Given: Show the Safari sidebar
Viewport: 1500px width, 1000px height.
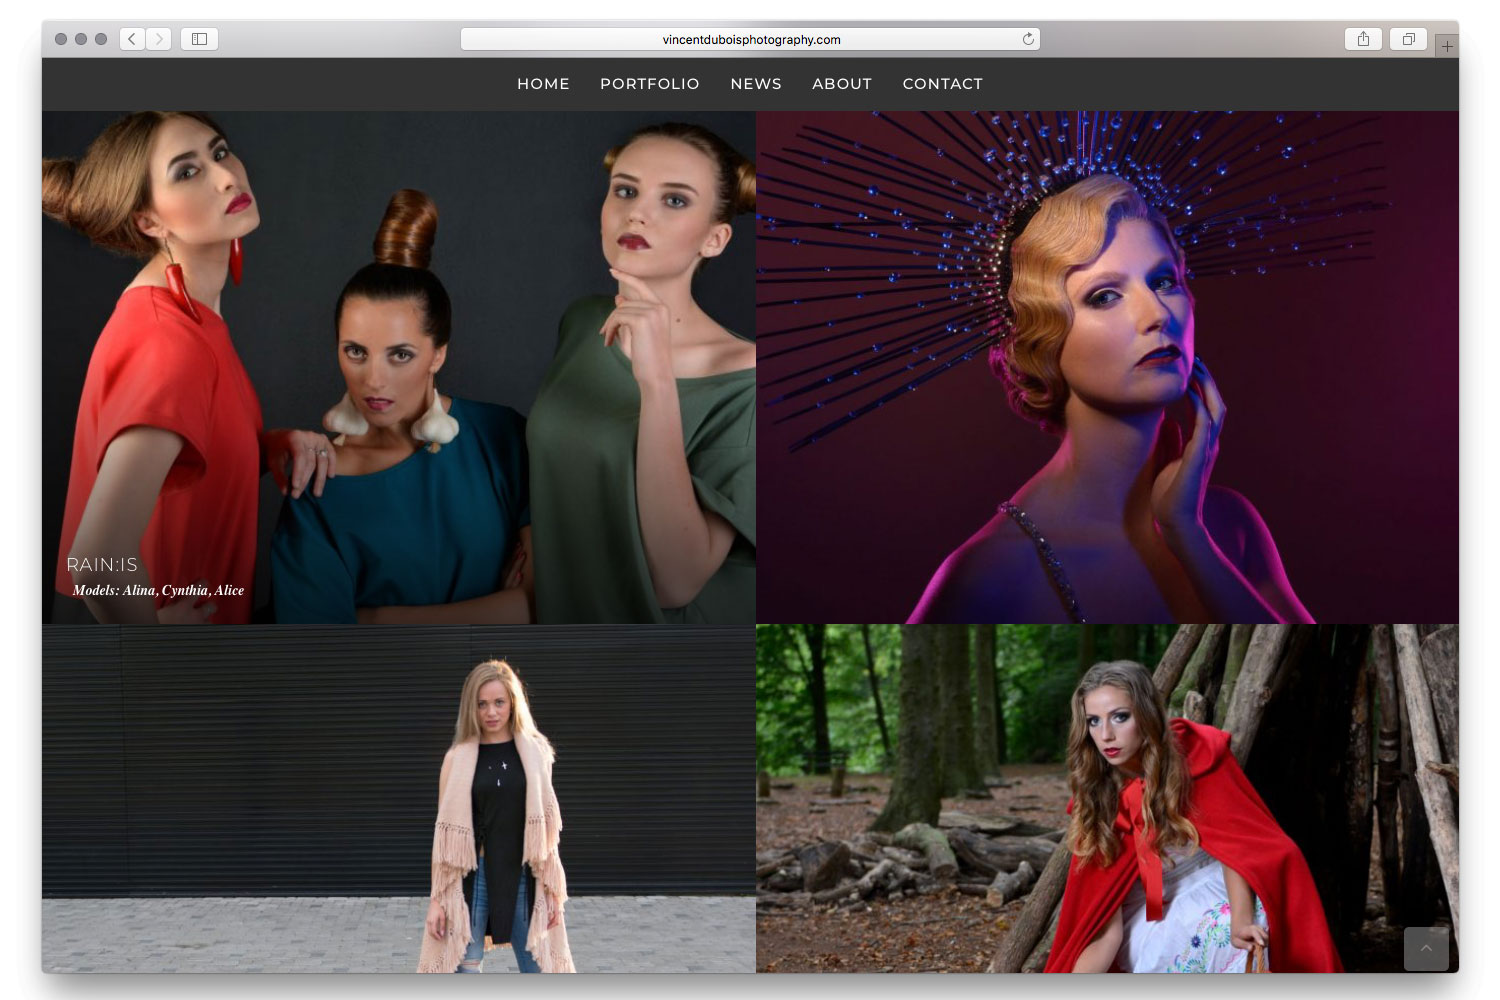Looking at the screenshot, I should [199, 39].
